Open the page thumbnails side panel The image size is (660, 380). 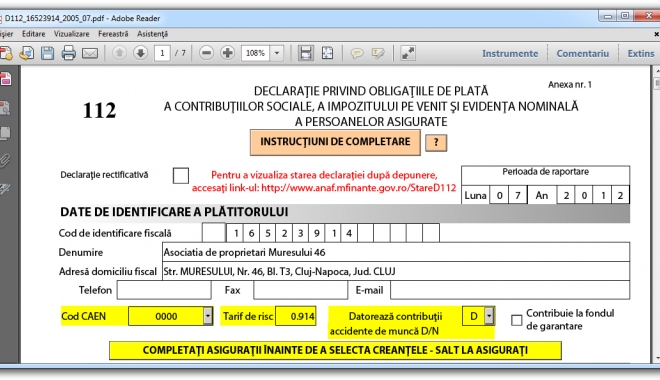(x=5, y=79)
